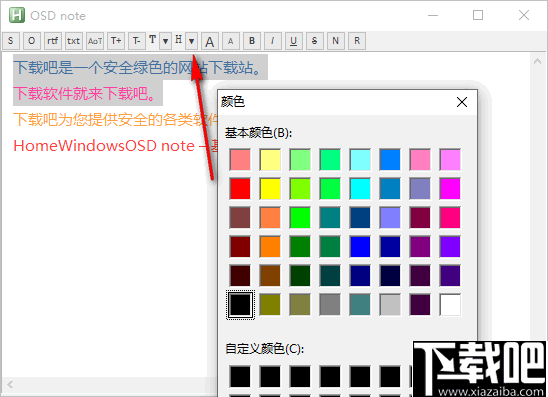Select the dark maroon color swatch
This screenshot has width=548, height=397.
(240, 247)
